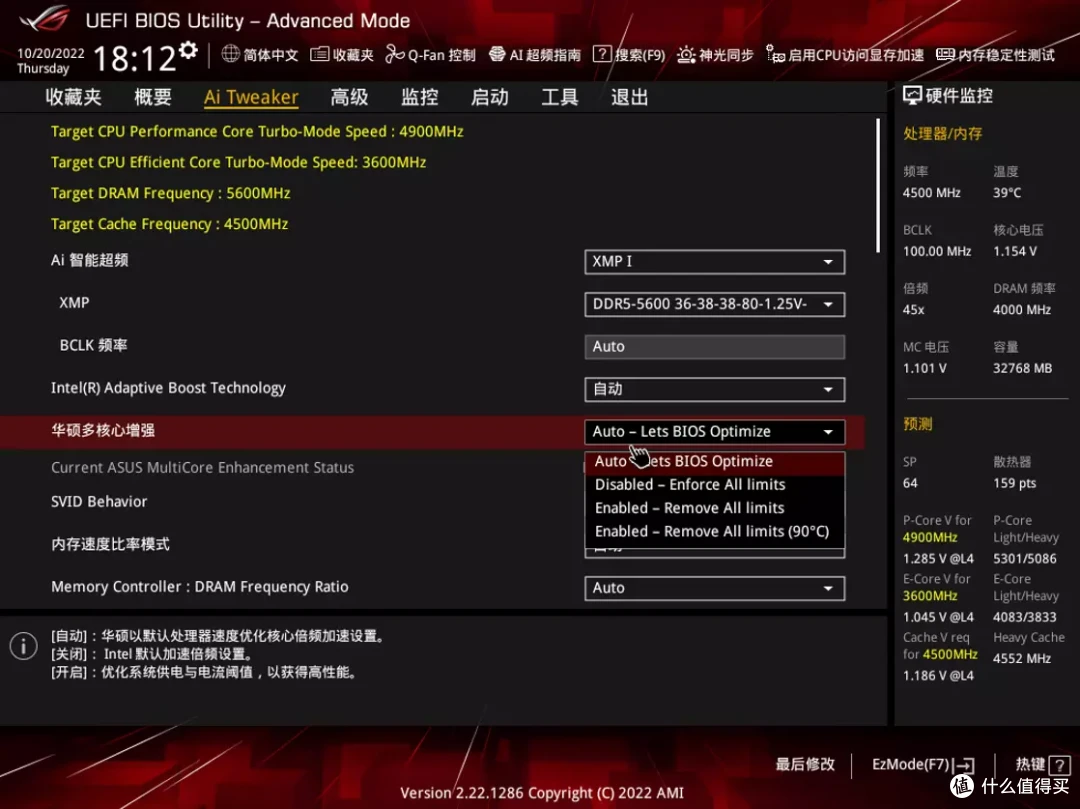
Task: Click the BCLK 频率 Auto input field
Action: click(x=714, y=346)
